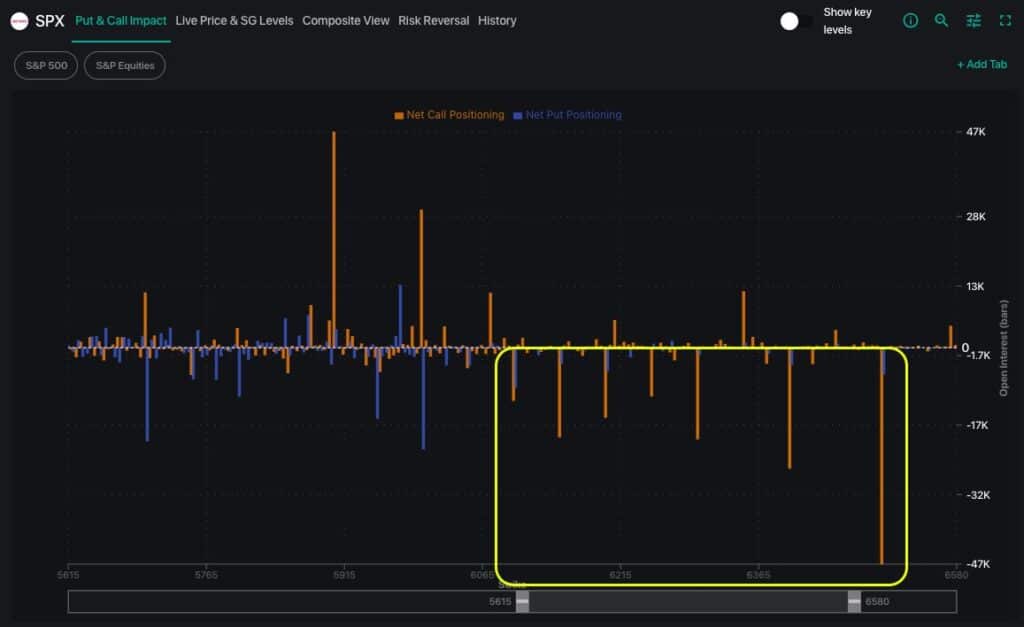Screen dimensions: 1024x627
Task: Select the S&P 500 chip
Action: 46,66
